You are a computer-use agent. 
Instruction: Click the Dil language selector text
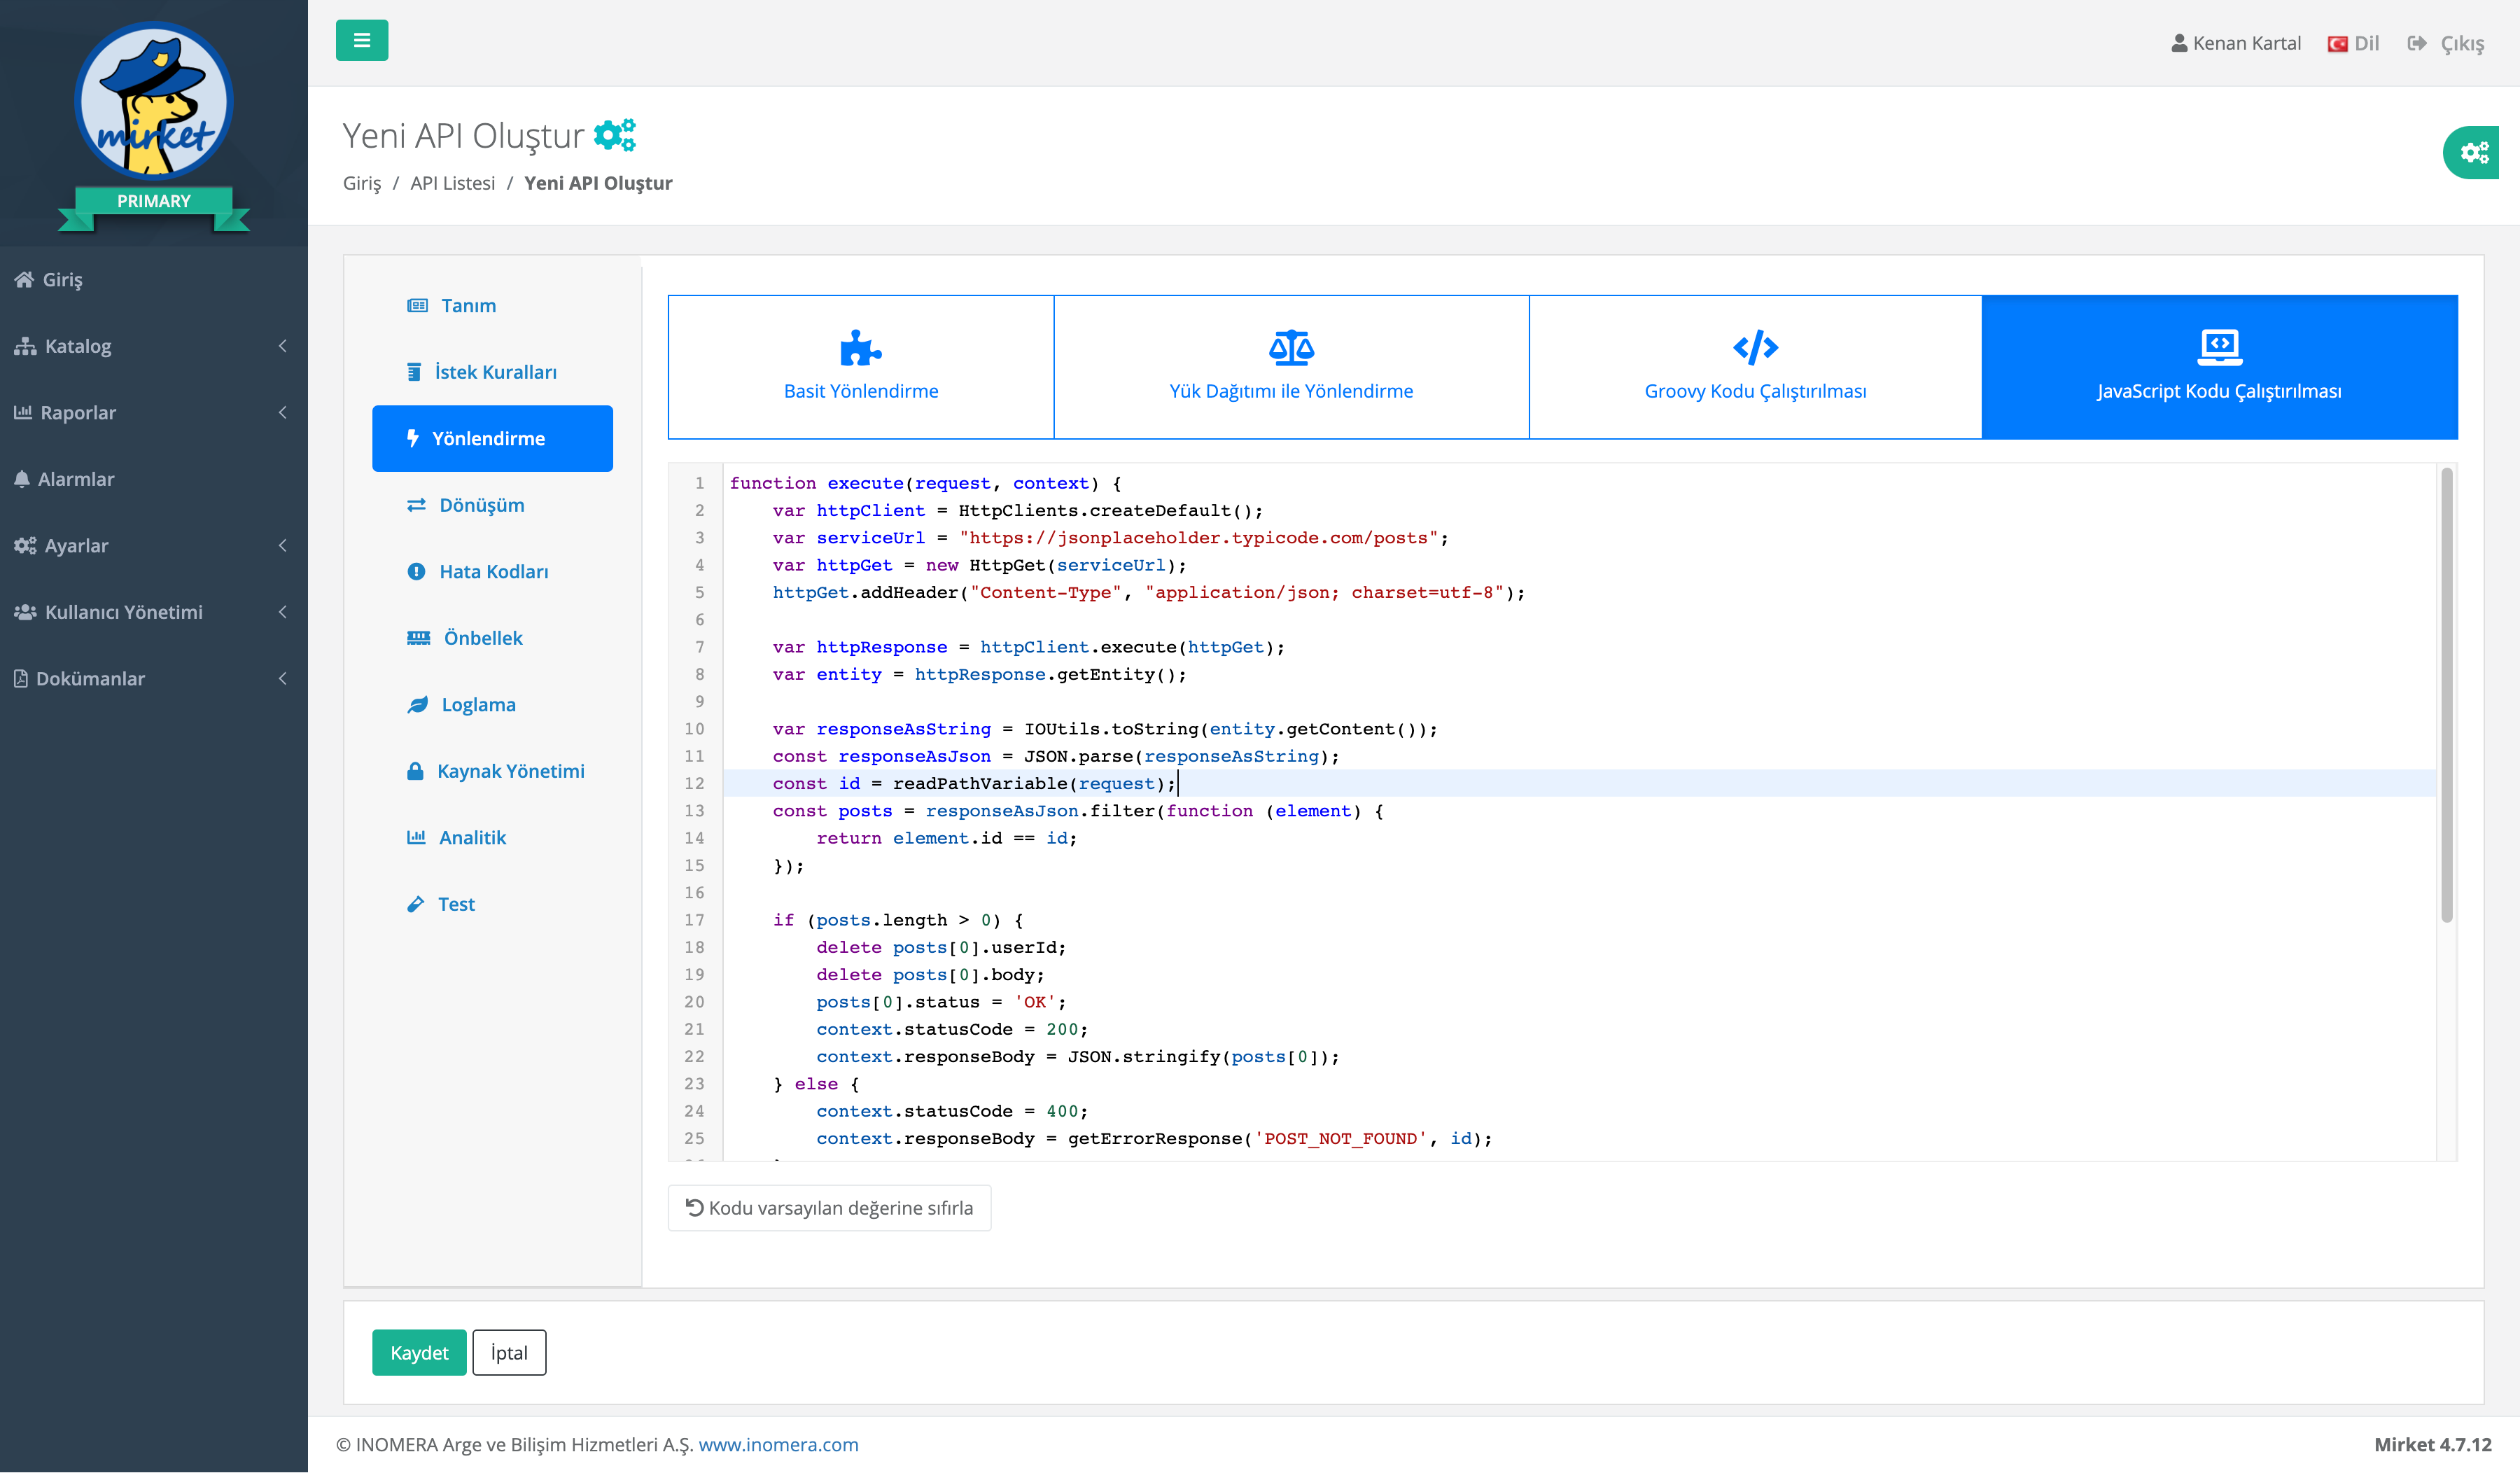point(2366,43)
